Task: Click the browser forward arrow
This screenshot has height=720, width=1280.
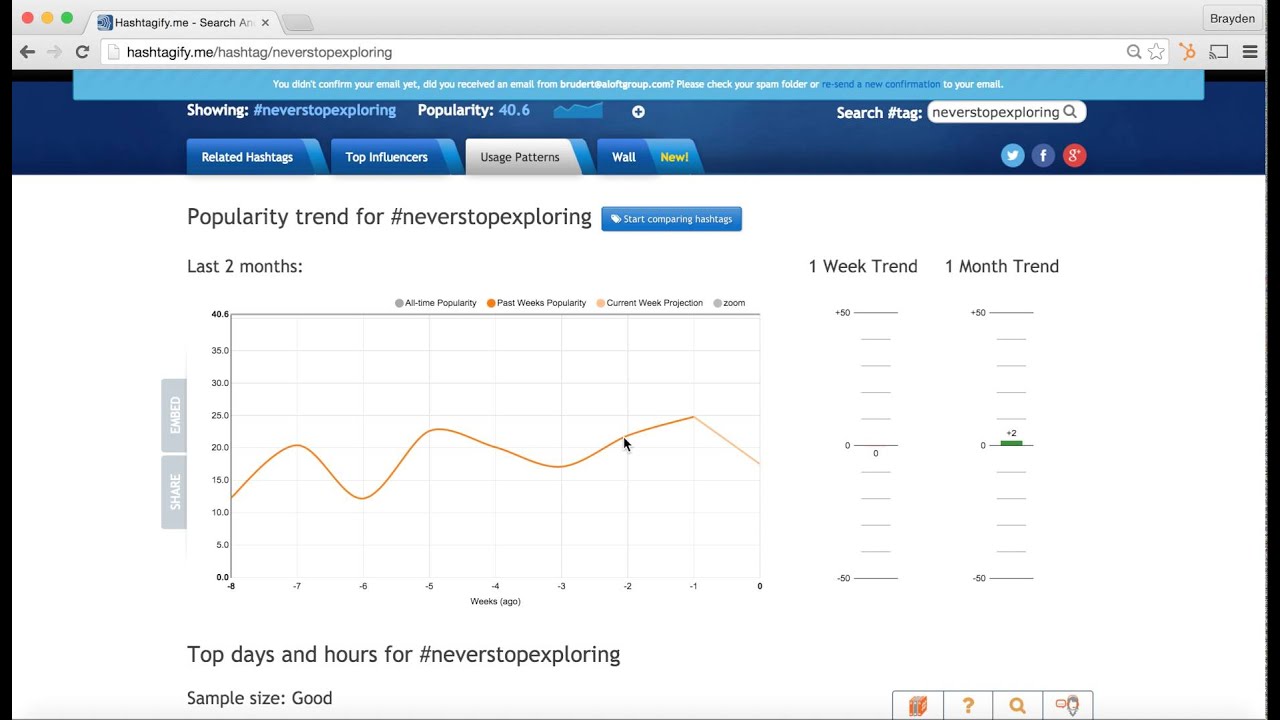Action: (x=54, y=52)
